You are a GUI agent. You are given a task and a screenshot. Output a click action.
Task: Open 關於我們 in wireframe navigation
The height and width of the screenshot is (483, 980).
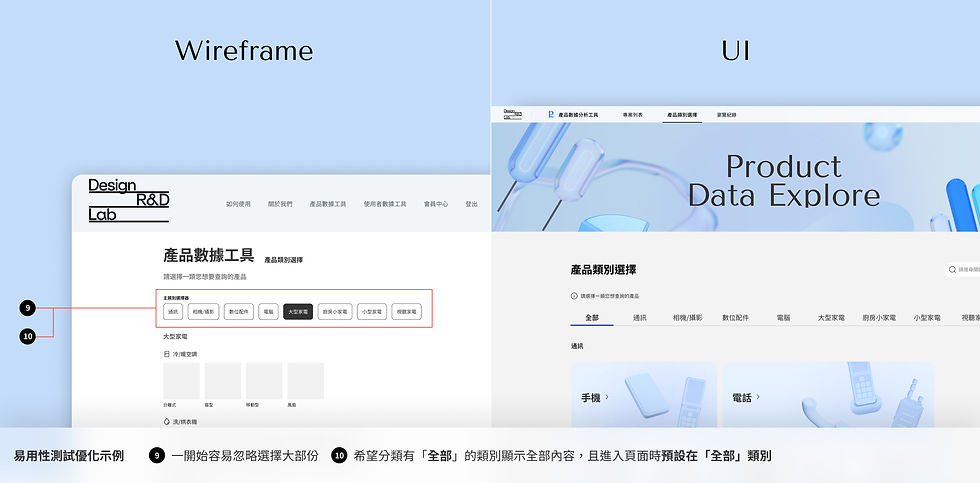[x=280, y=204]
